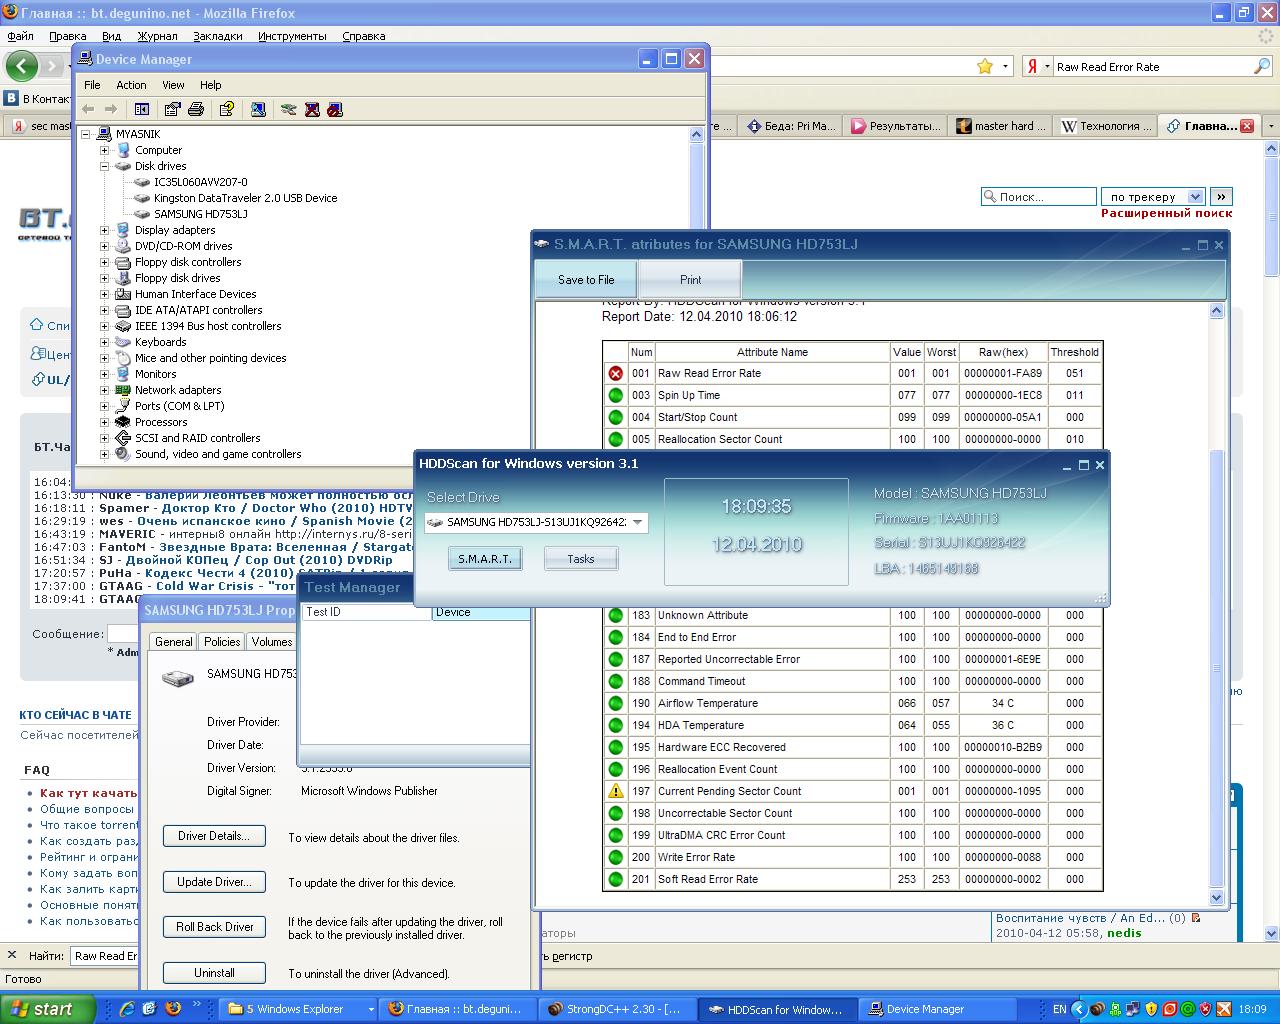Click the Save to File button
Image resolution: width=1280 pixels, height=1024 pixels.
(x=586, y=280)
